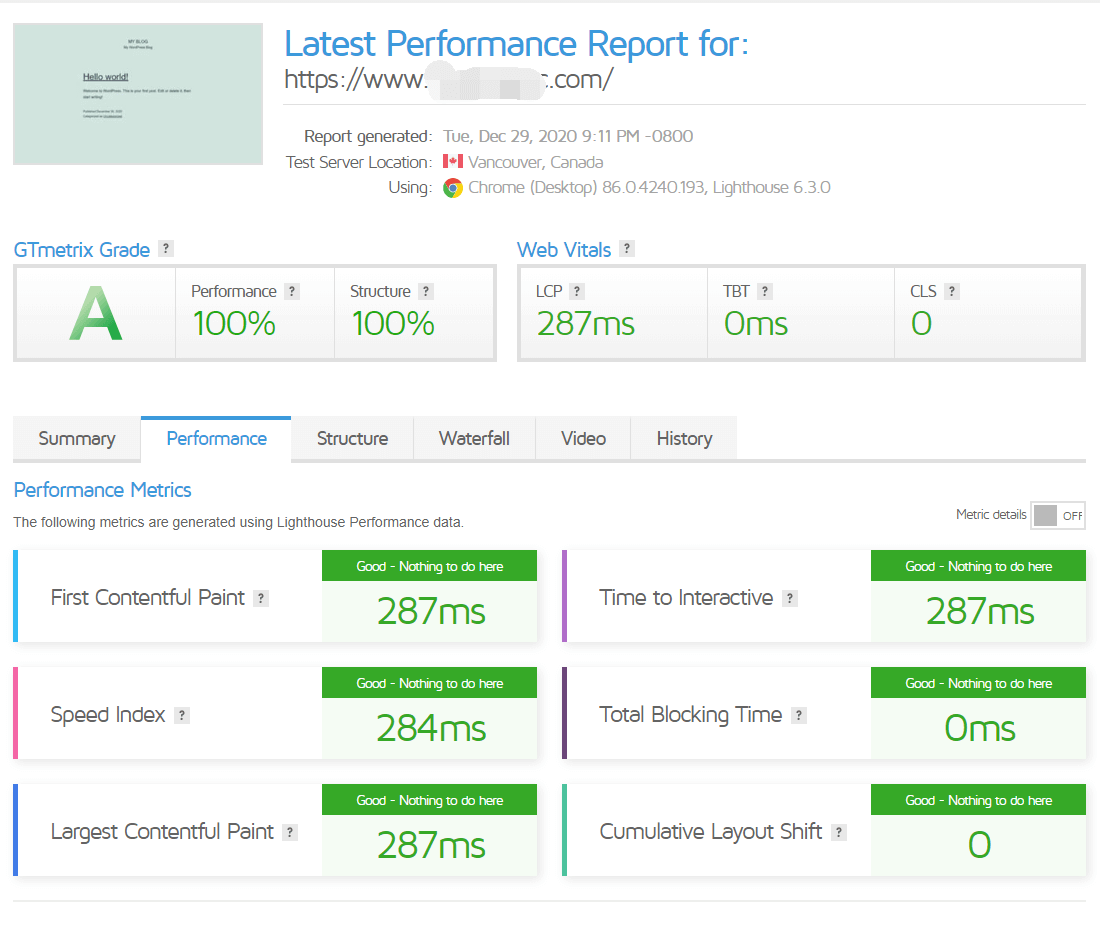This screenshot has width=1100, height=925.
Task: Click help icon beside CLS
Action: point(952,291)
